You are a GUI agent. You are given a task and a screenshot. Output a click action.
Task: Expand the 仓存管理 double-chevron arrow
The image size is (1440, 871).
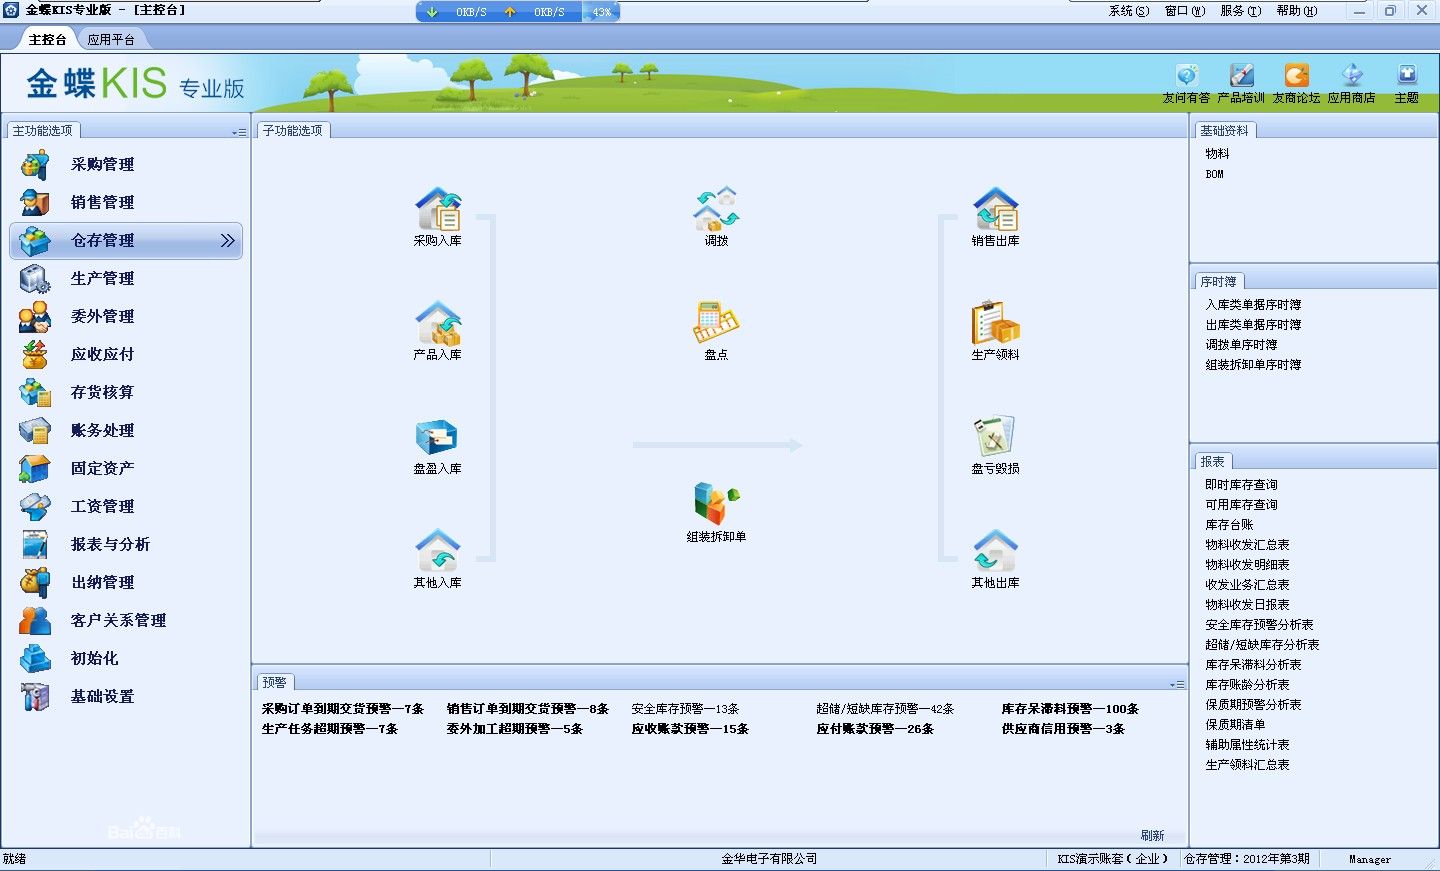[227, 240]
